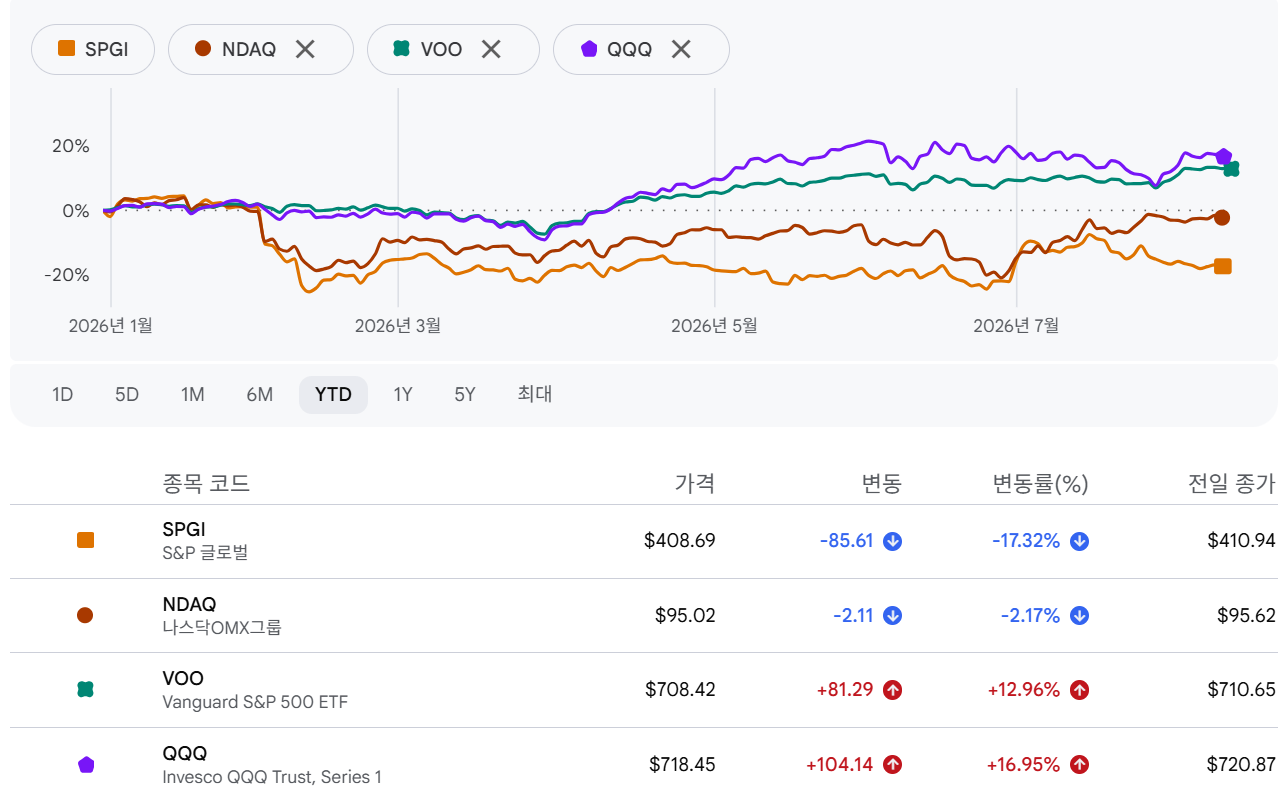Screen dimensions: 1286x802
Task: Click the orange square in SPGI table row
Action: 85,540
